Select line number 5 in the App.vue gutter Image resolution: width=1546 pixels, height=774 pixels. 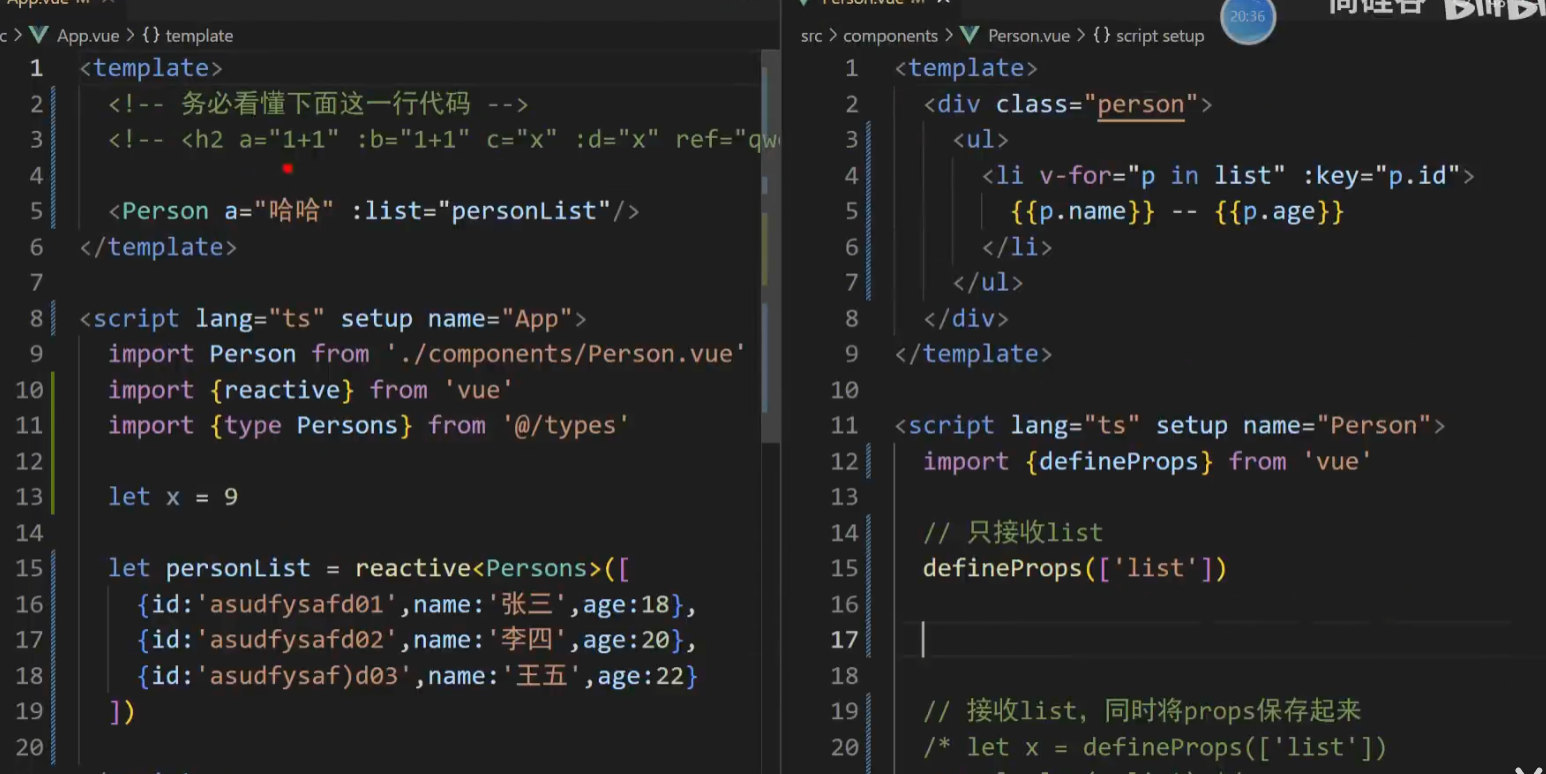[x=36, y=211]
